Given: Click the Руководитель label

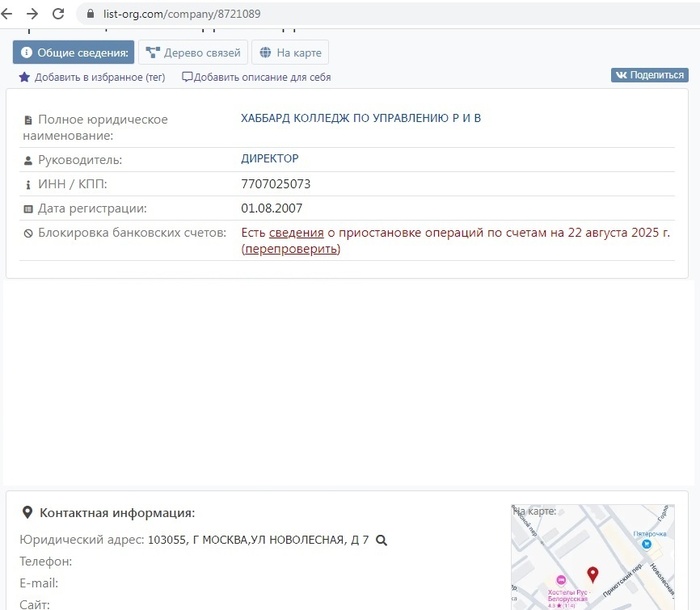Looking at the screenshot, I should (80, 160).
